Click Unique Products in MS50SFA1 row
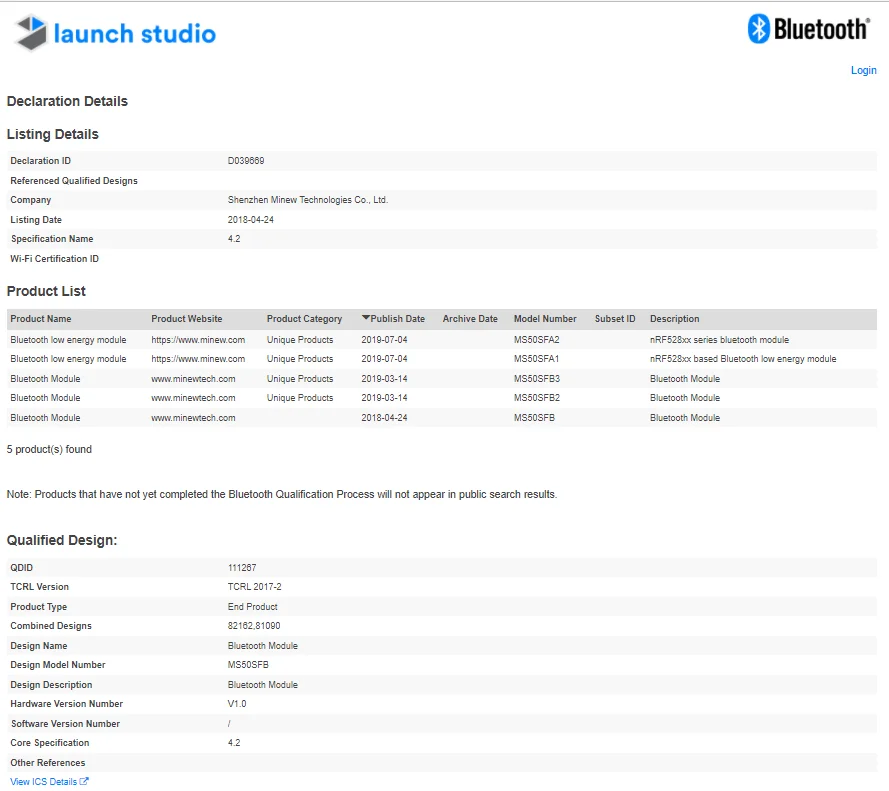 (x=300, y=359)
